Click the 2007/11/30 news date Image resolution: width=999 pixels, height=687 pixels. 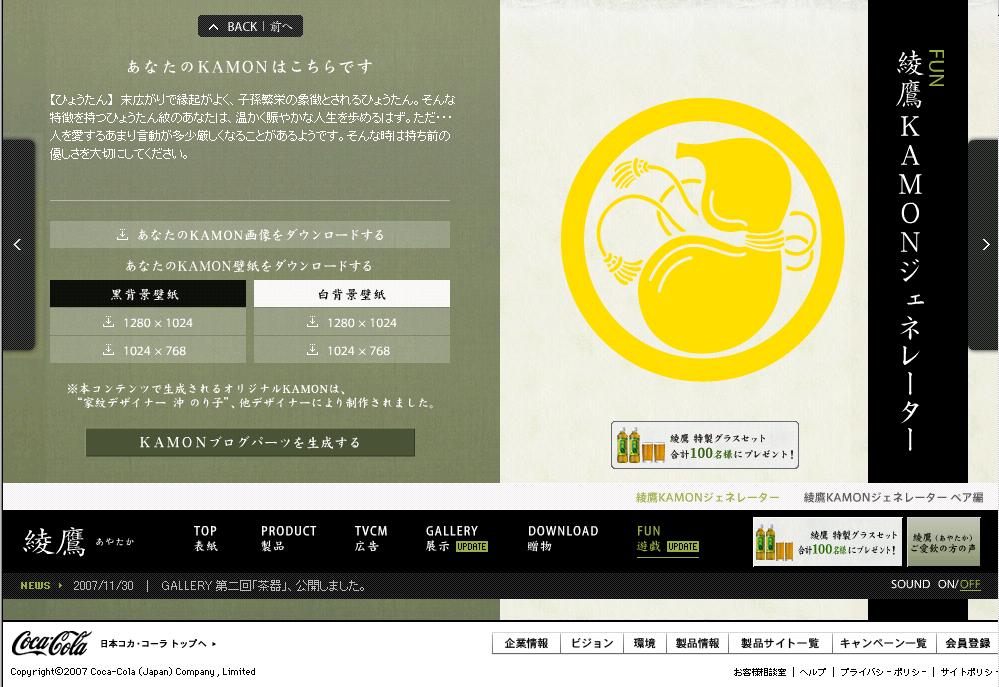103,586
